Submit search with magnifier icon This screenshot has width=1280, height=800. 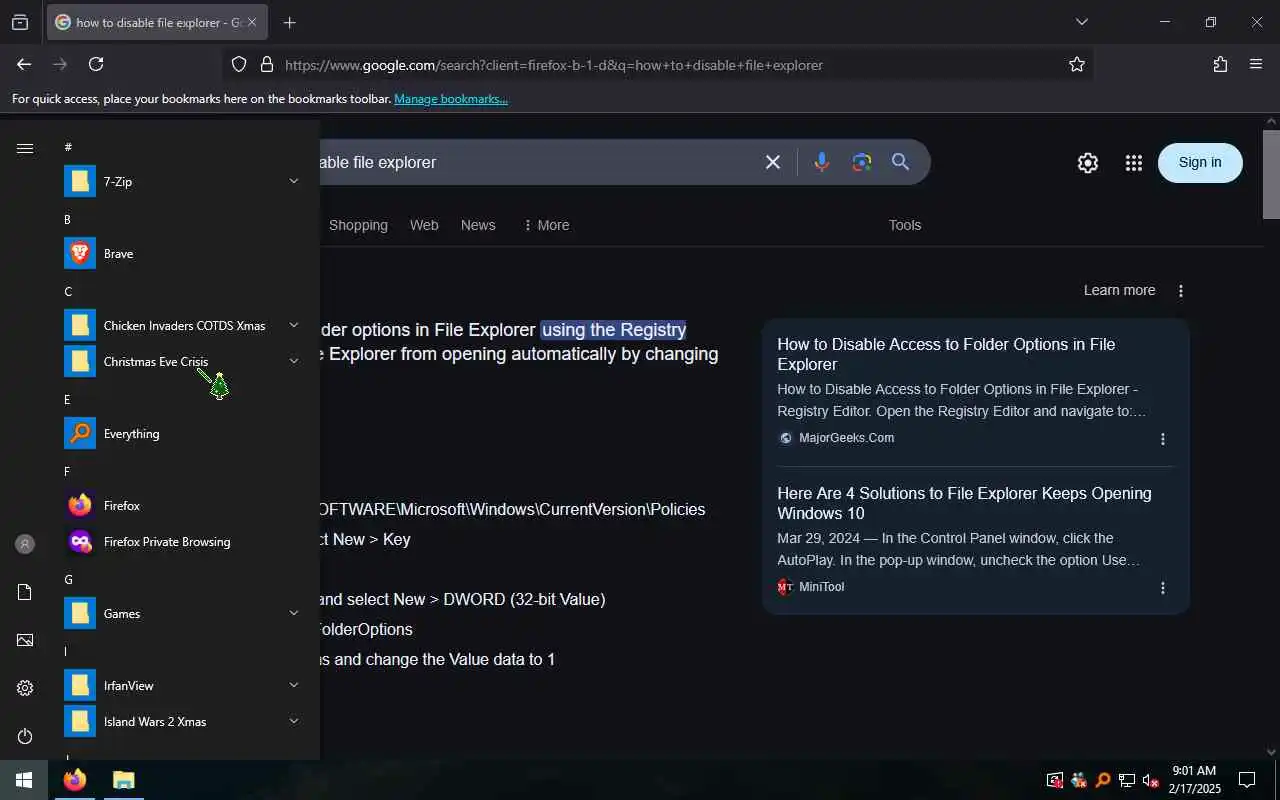tap(900, 162)
